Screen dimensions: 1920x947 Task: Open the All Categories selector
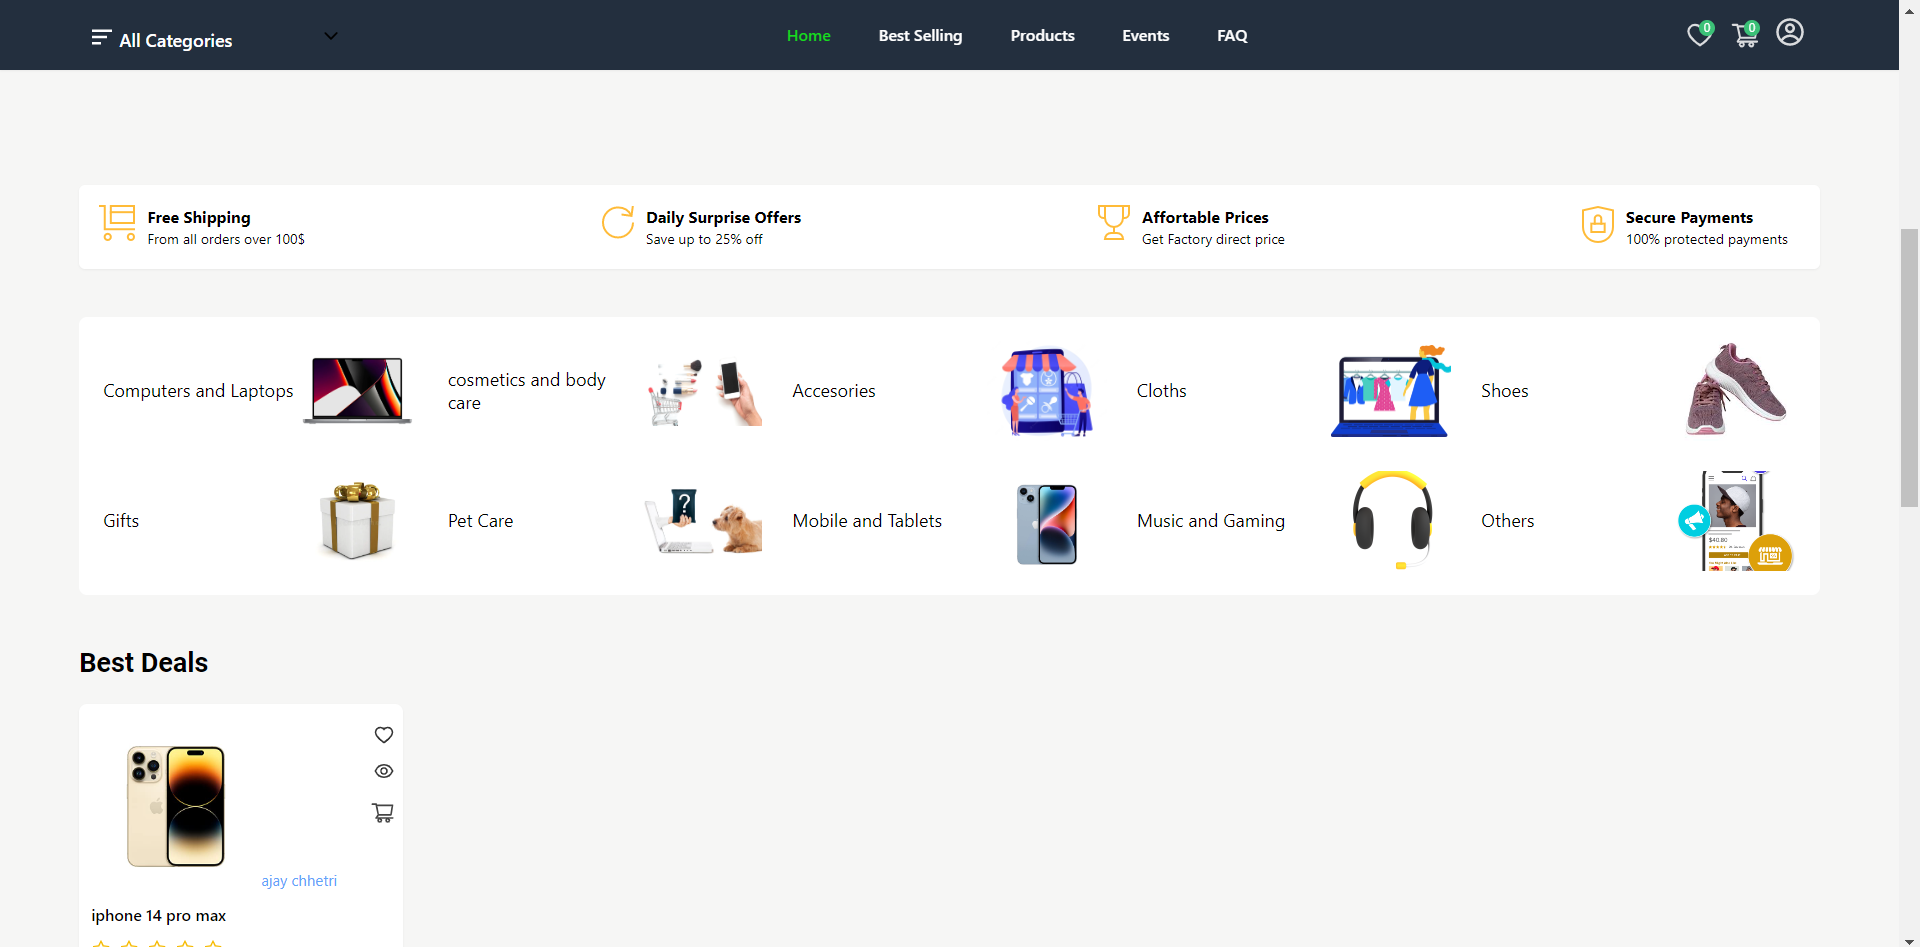point(175,40)
